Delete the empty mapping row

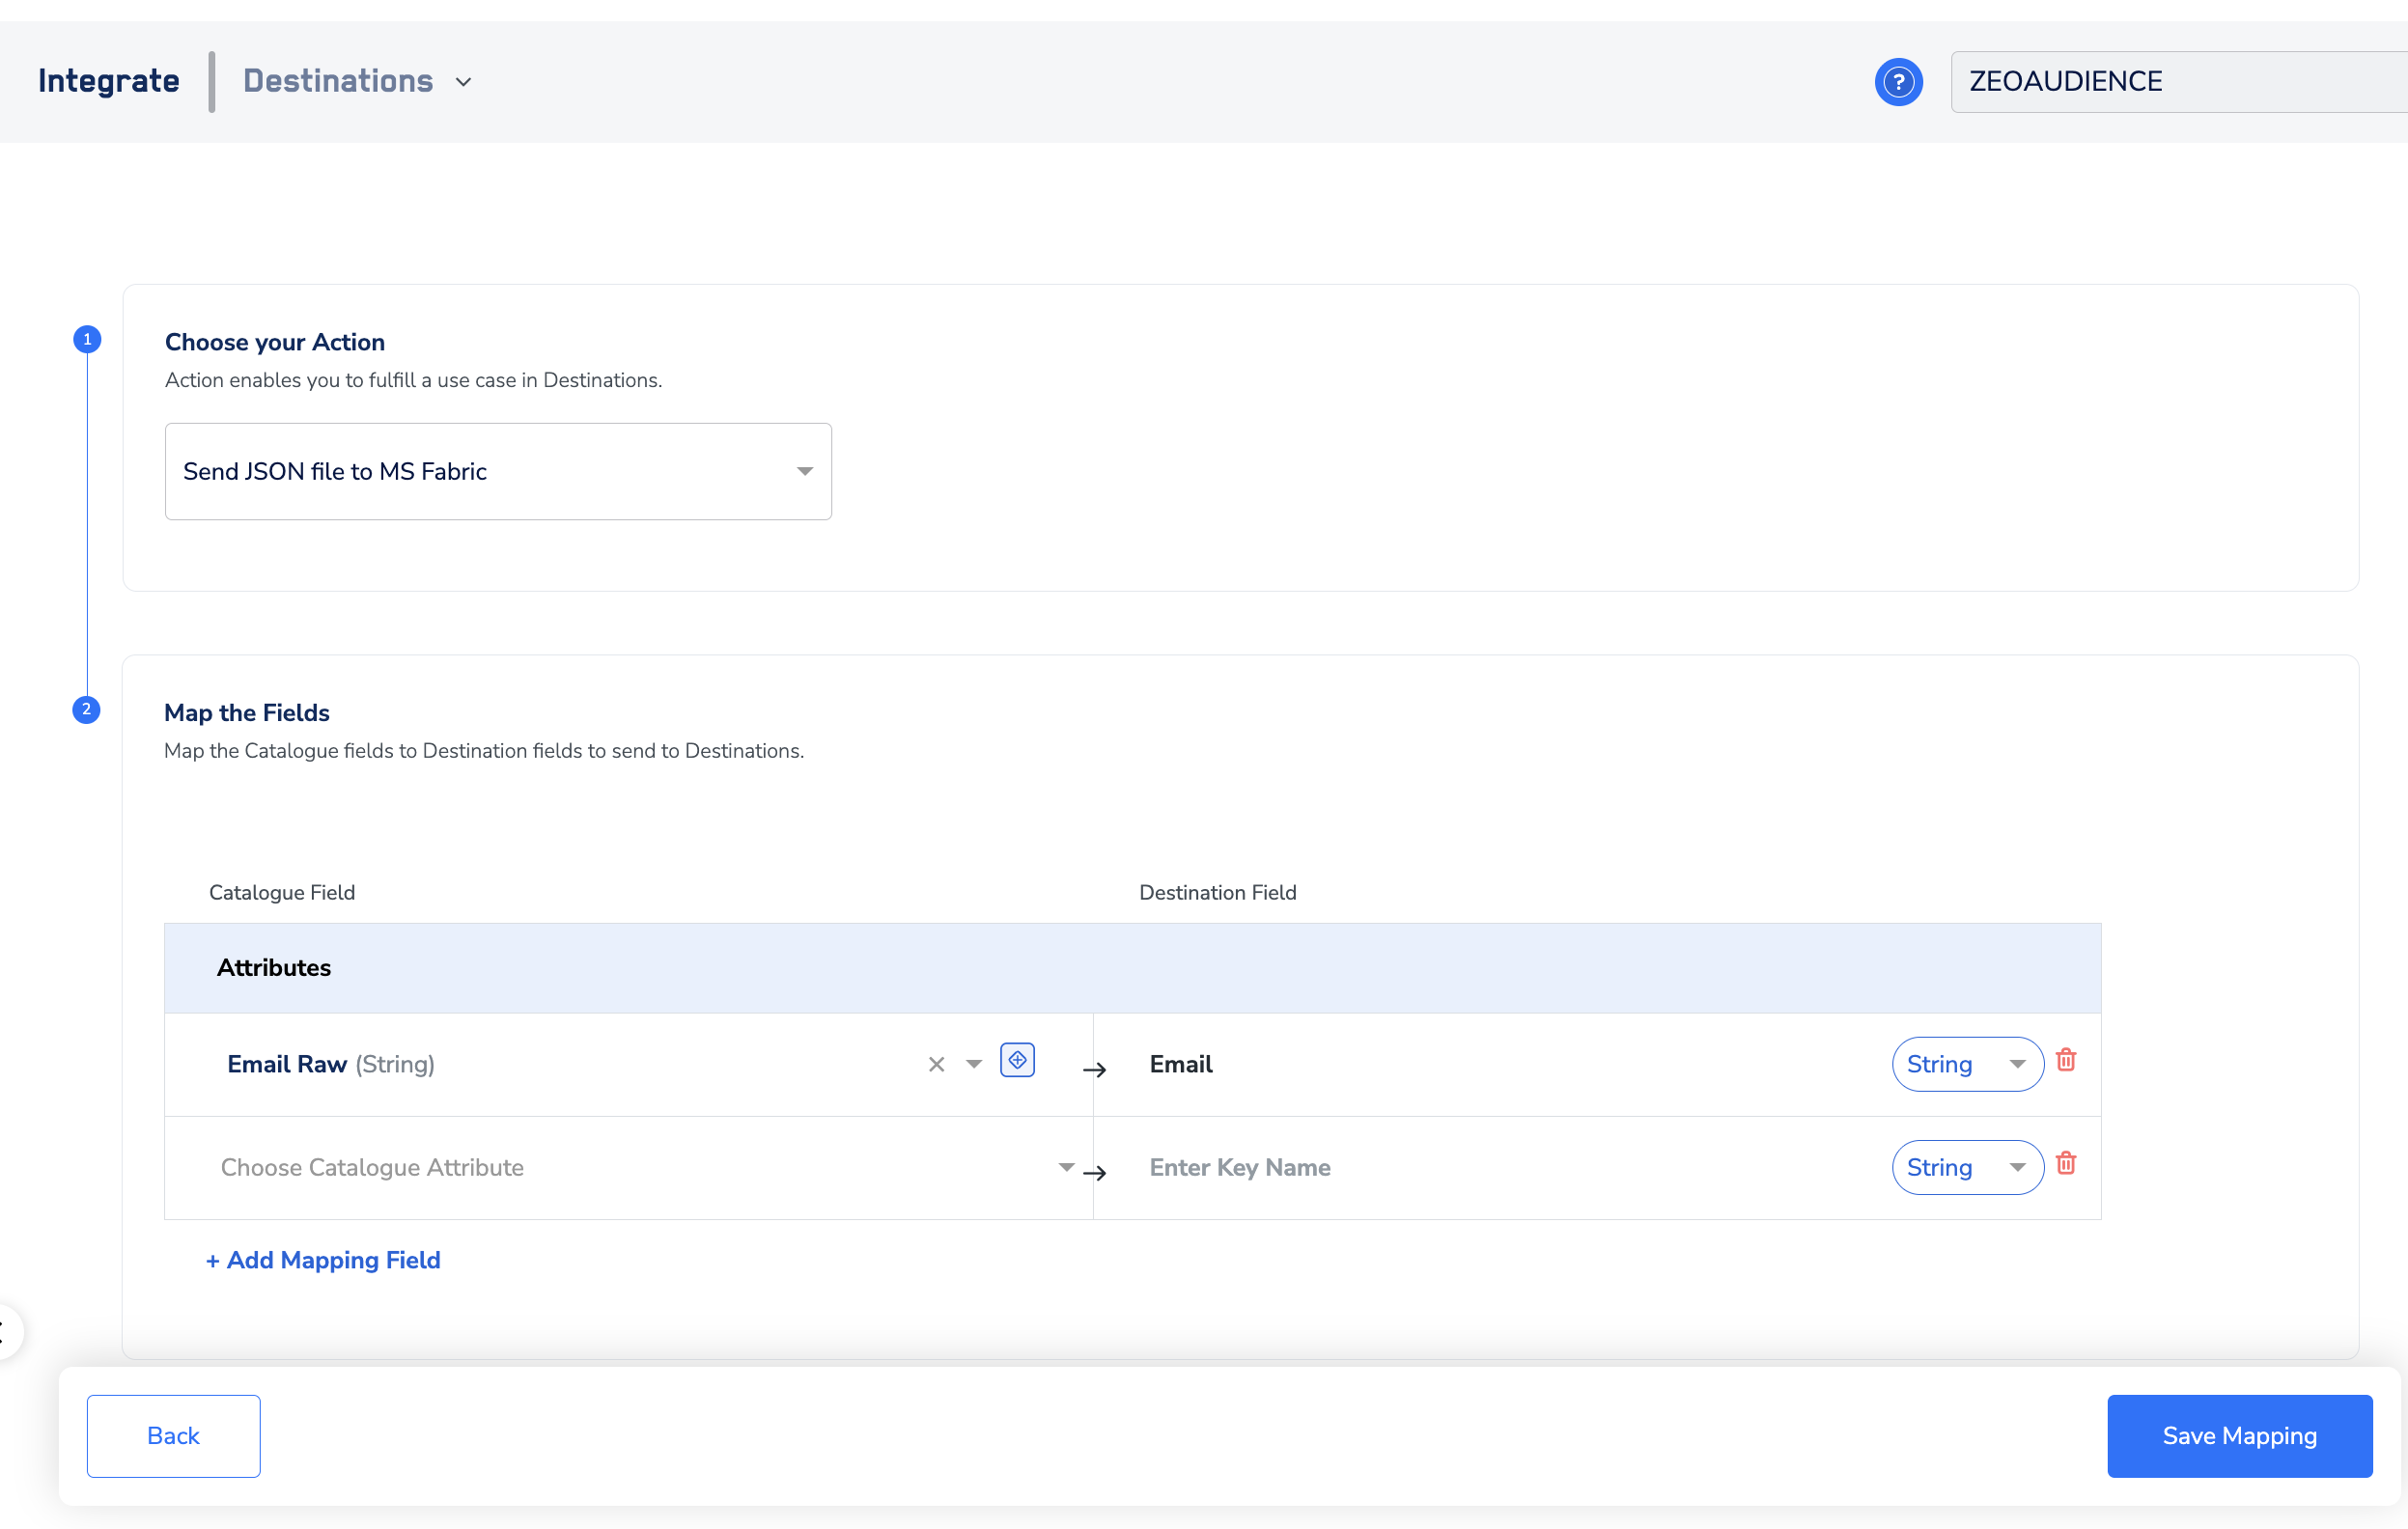(x=2066, y=1163)
